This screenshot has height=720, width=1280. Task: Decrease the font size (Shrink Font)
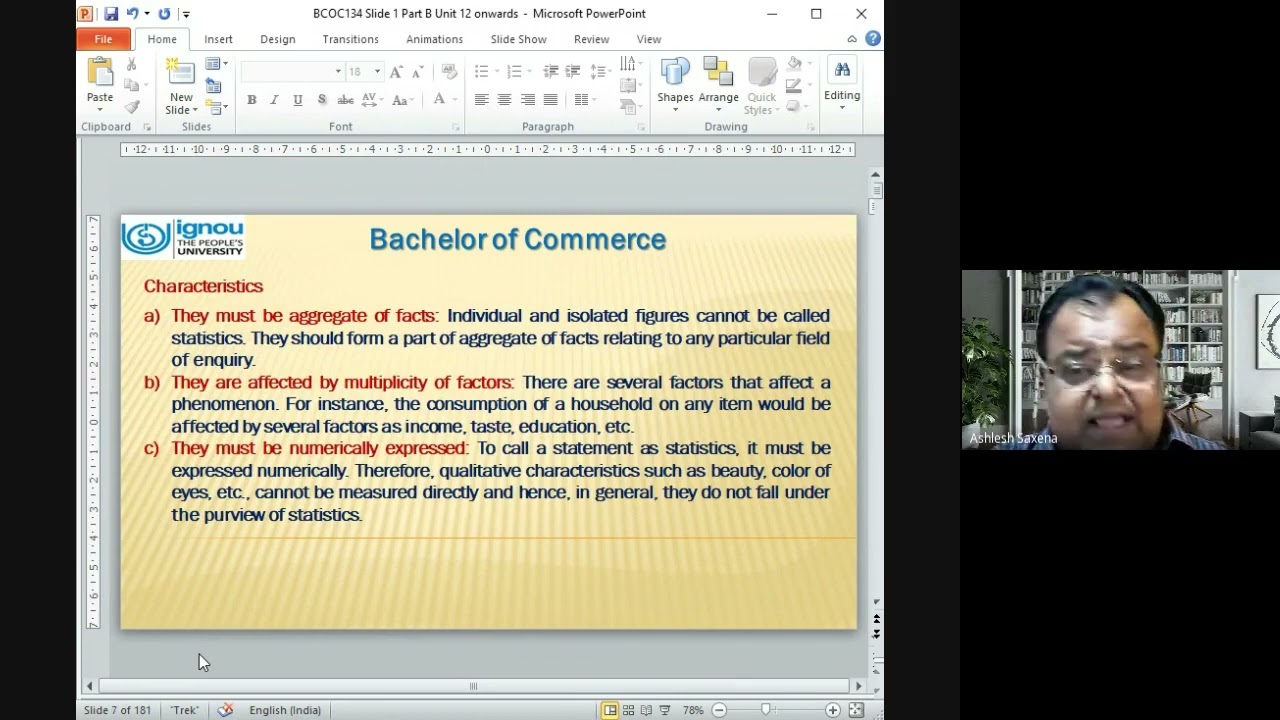click(x=417, y=72)
